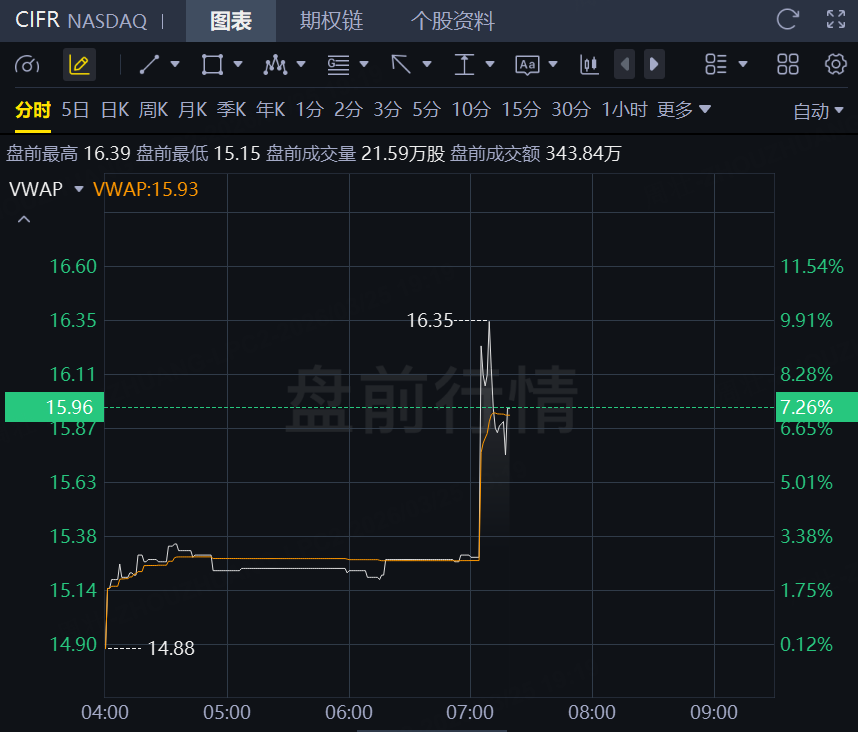Click the 盘前成交额 343.84万 statistic
Viewport: 858px width, 732px height.
point(535,154)
